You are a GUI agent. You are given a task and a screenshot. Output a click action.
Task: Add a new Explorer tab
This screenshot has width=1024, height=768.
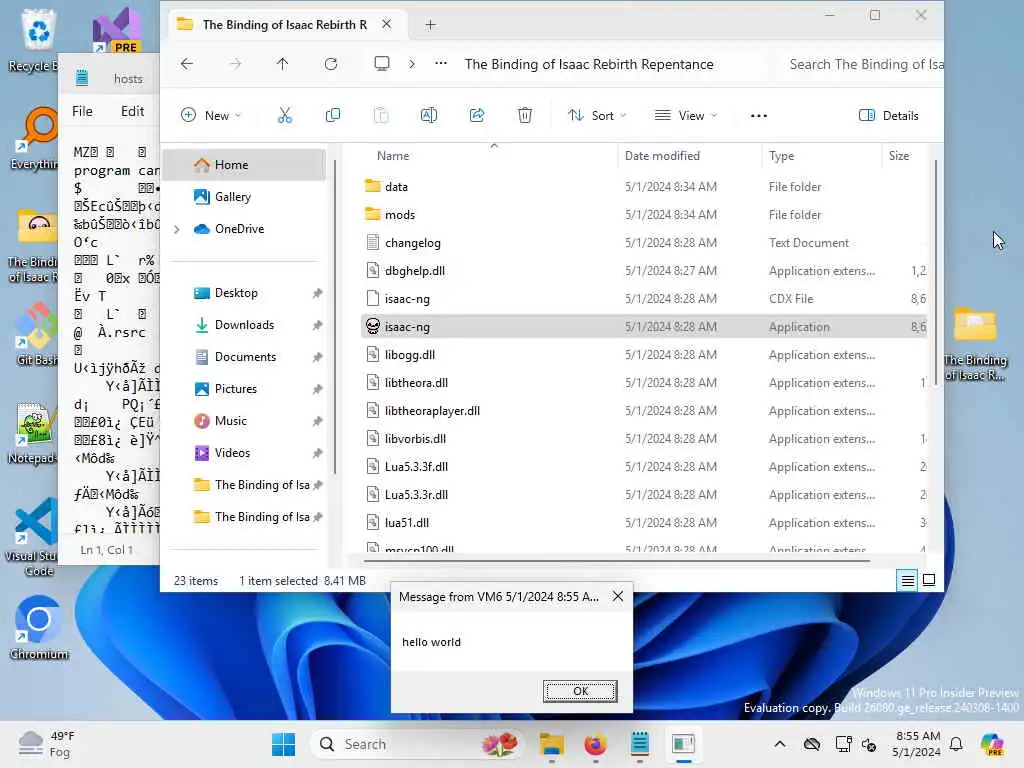(x=430, y=25)
